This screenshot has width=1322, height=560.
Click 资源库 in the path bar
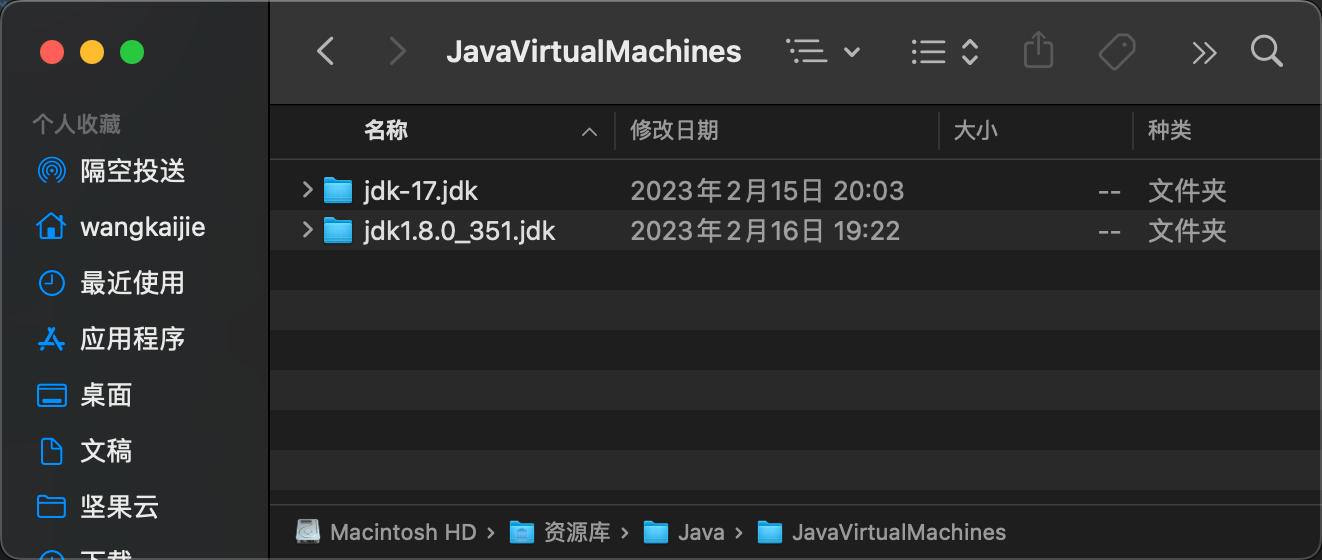click(x=576, y=532)
